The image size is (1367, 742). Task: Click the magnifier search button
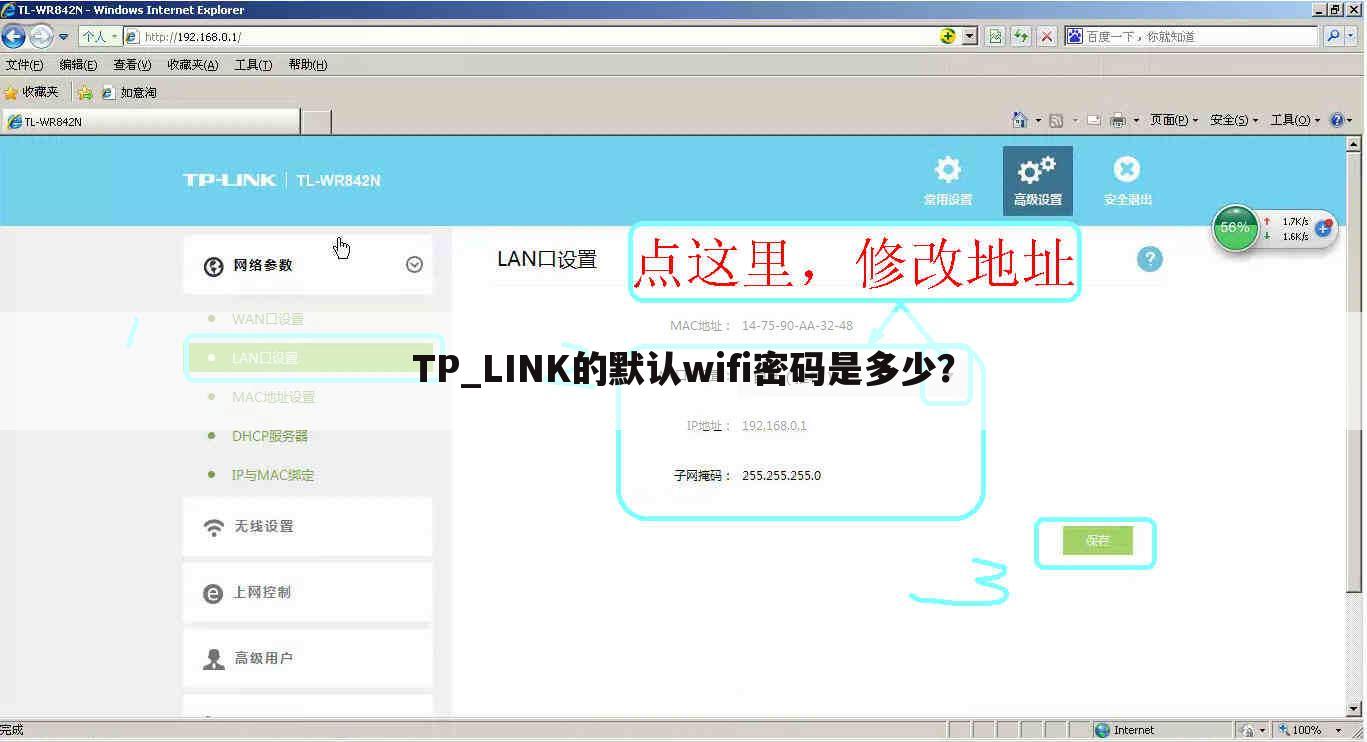click(1332, 37)
